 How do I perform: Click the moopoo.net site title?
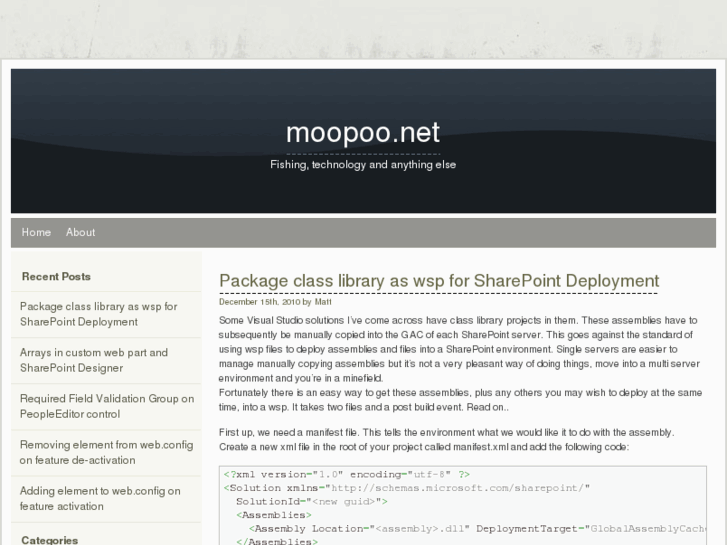pos(362,132)
